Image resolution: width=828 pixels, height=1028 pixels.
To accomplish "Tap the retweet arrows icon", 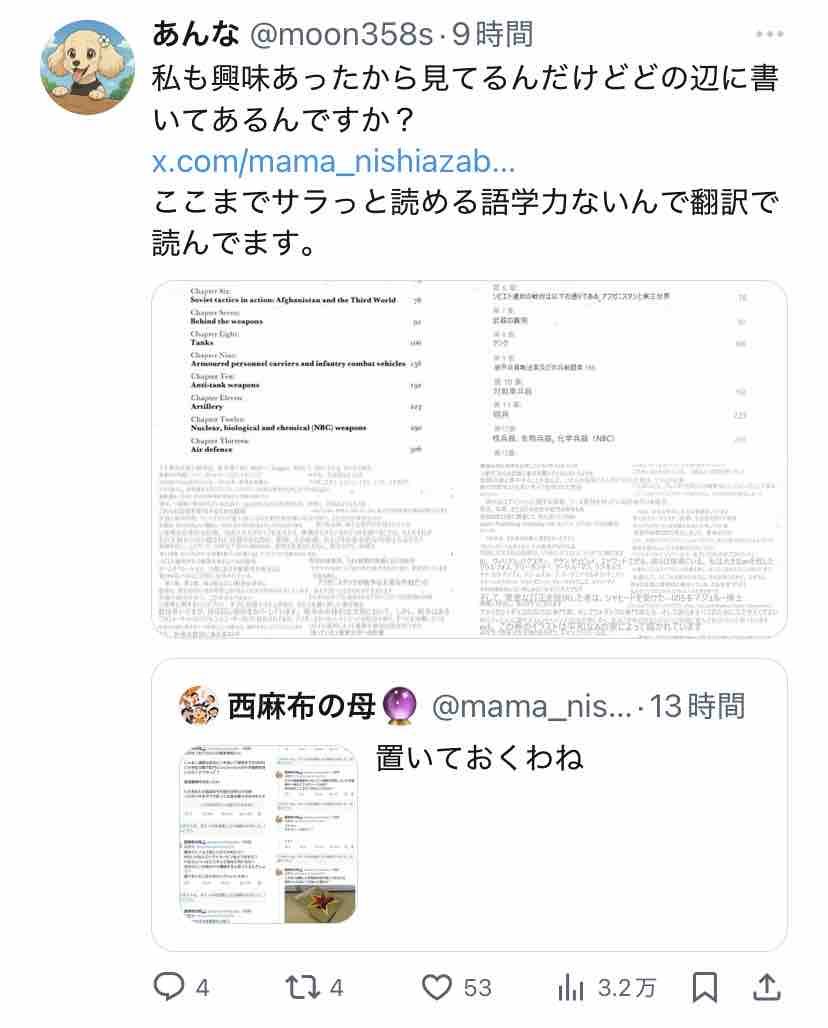I will [302, 987].
